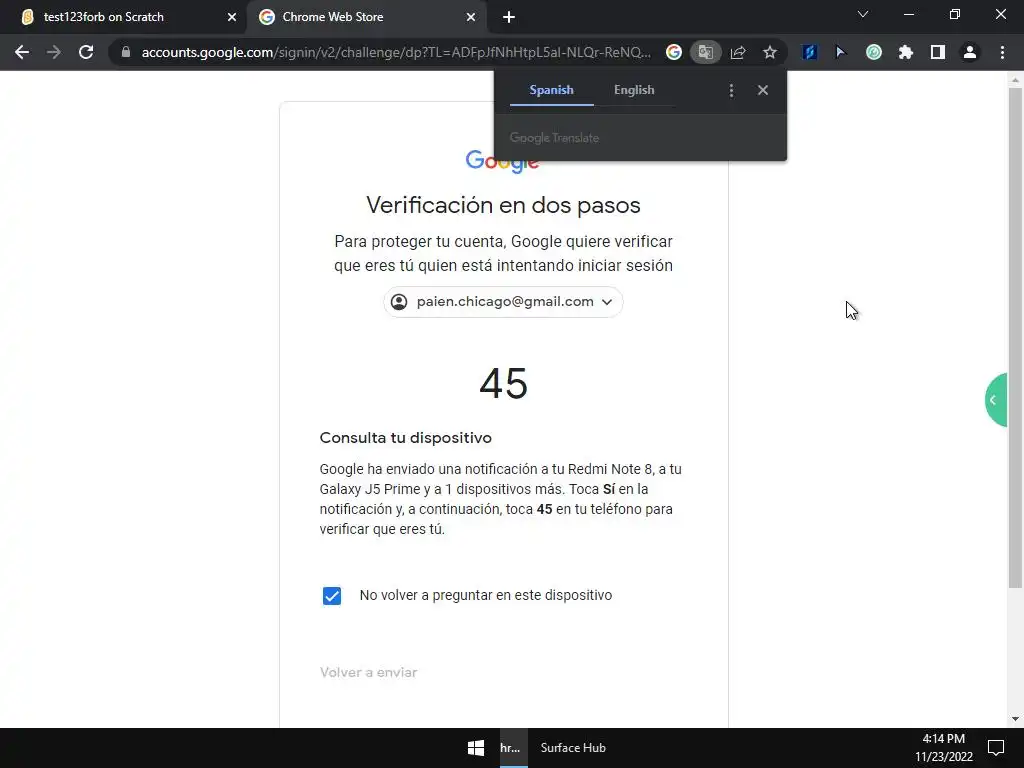The height and width of the screenshot is (768, 1024).
Task: Bookmark this tab with the star icon
Action: (x=770, y=52)
